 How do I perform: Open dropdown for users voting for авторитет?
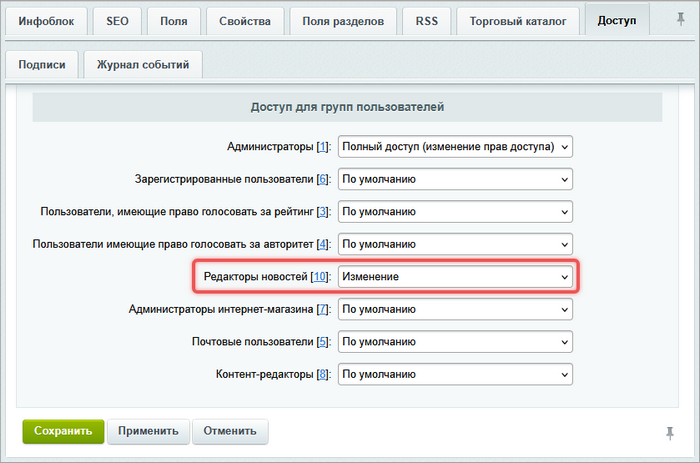coord(455,244)
